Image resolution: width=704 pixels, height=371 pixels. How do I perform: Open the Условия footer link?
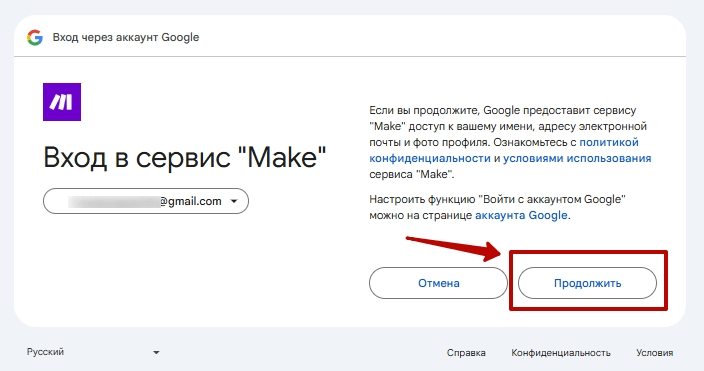(x=655, y=353)
